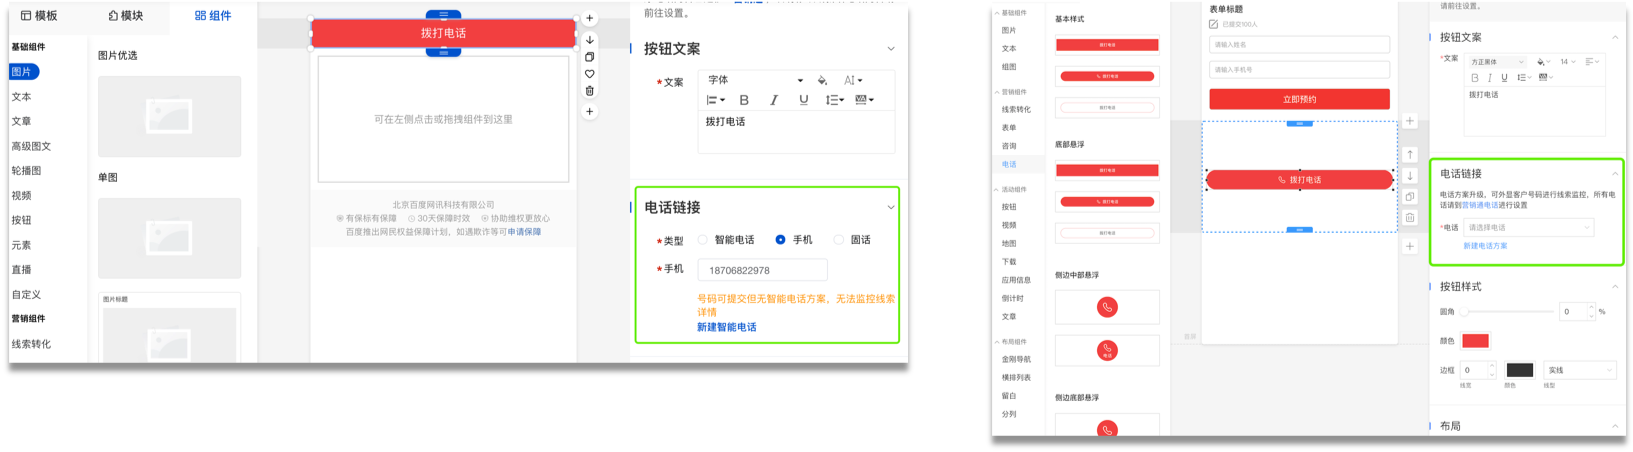This screenshot has height=452, width=1633.
Task: Switch to the 模板 tab
Action: tap(40, 15)
